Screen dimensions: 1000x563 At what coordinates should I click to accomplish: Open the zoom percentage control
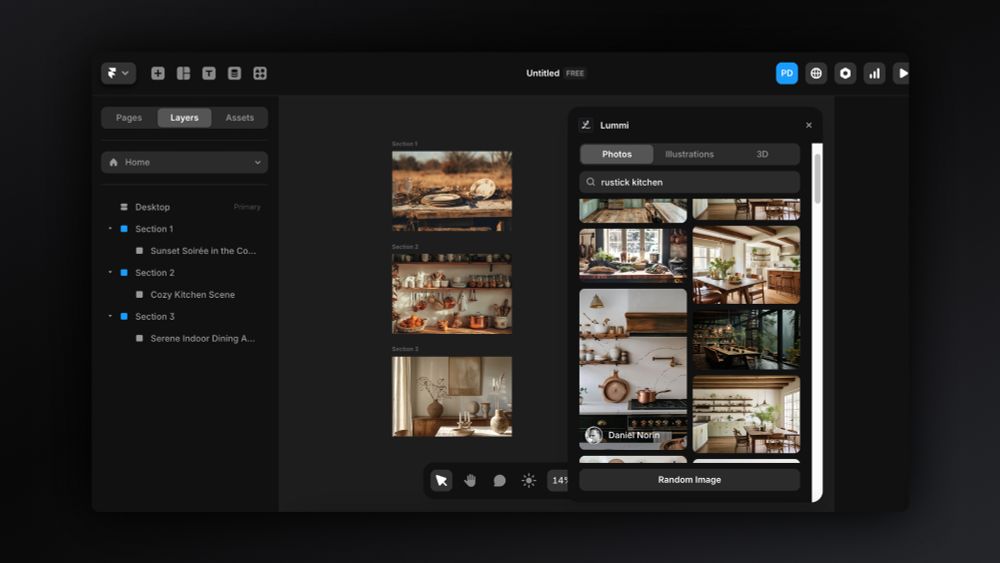point(559,480)
